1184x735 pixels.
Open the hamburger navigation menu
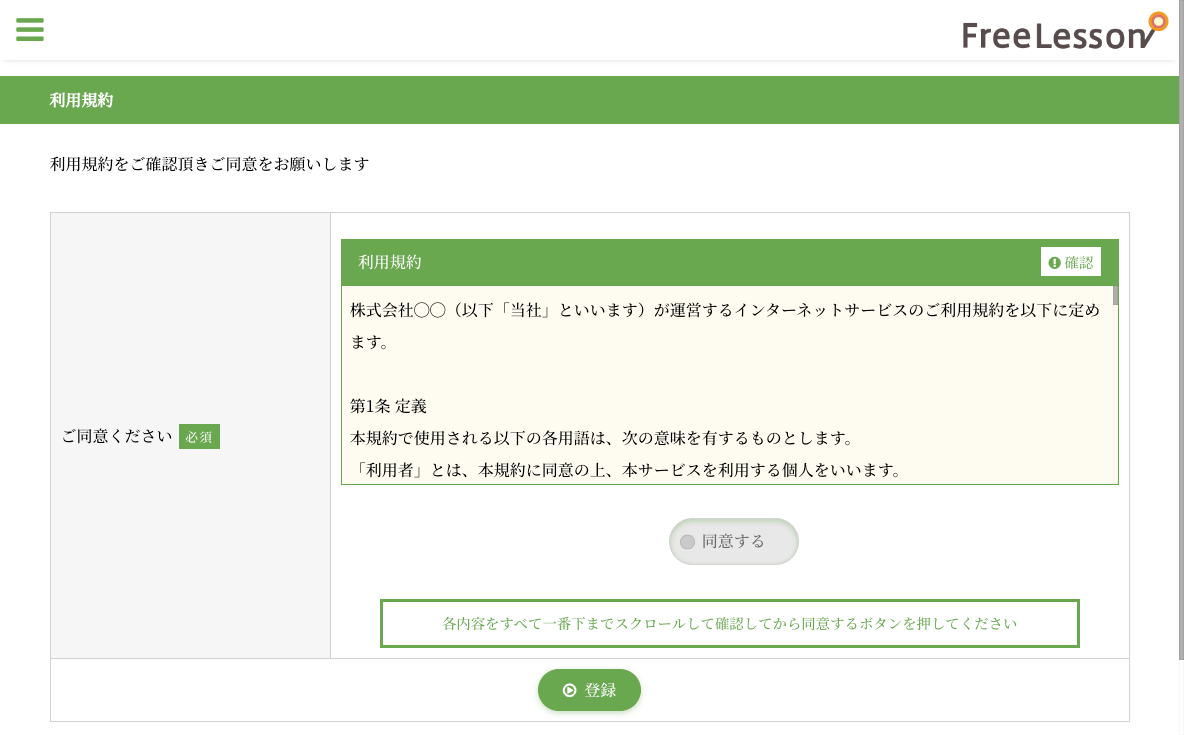[30, 29]
